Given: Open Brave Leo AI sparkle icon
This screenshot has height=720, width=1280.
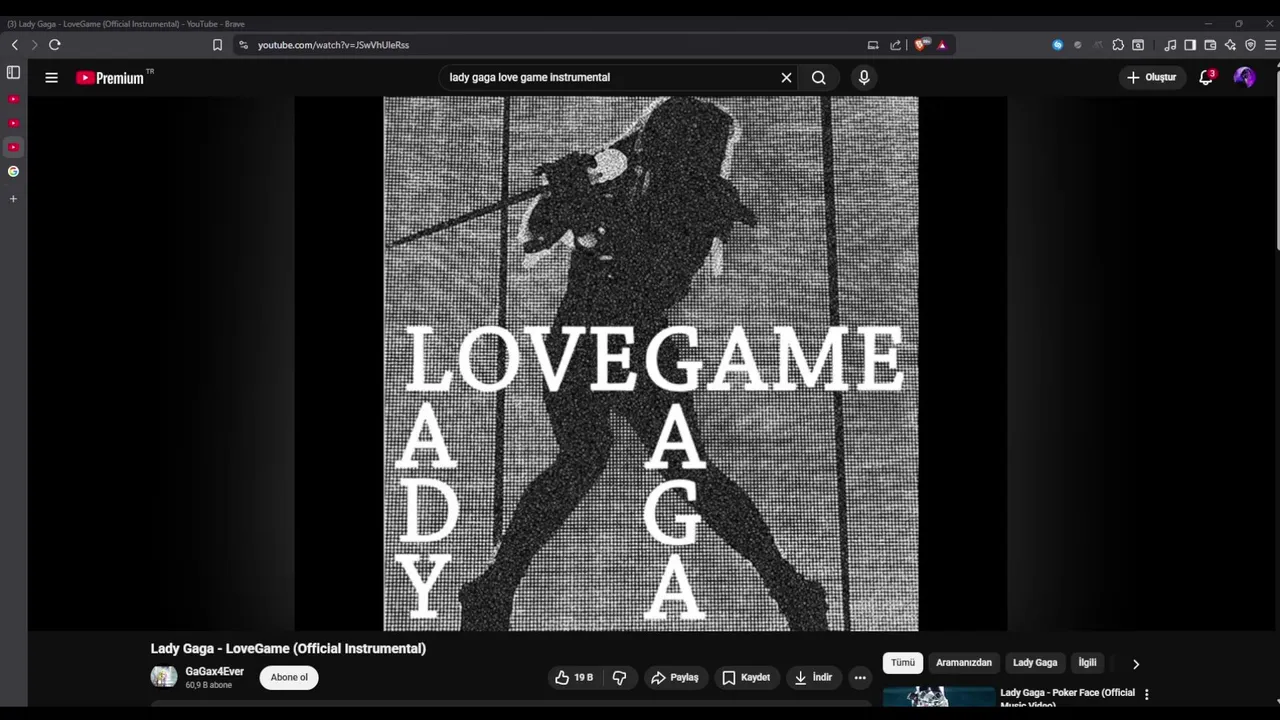Looking at the screenshot, I should pos(1230,45).
